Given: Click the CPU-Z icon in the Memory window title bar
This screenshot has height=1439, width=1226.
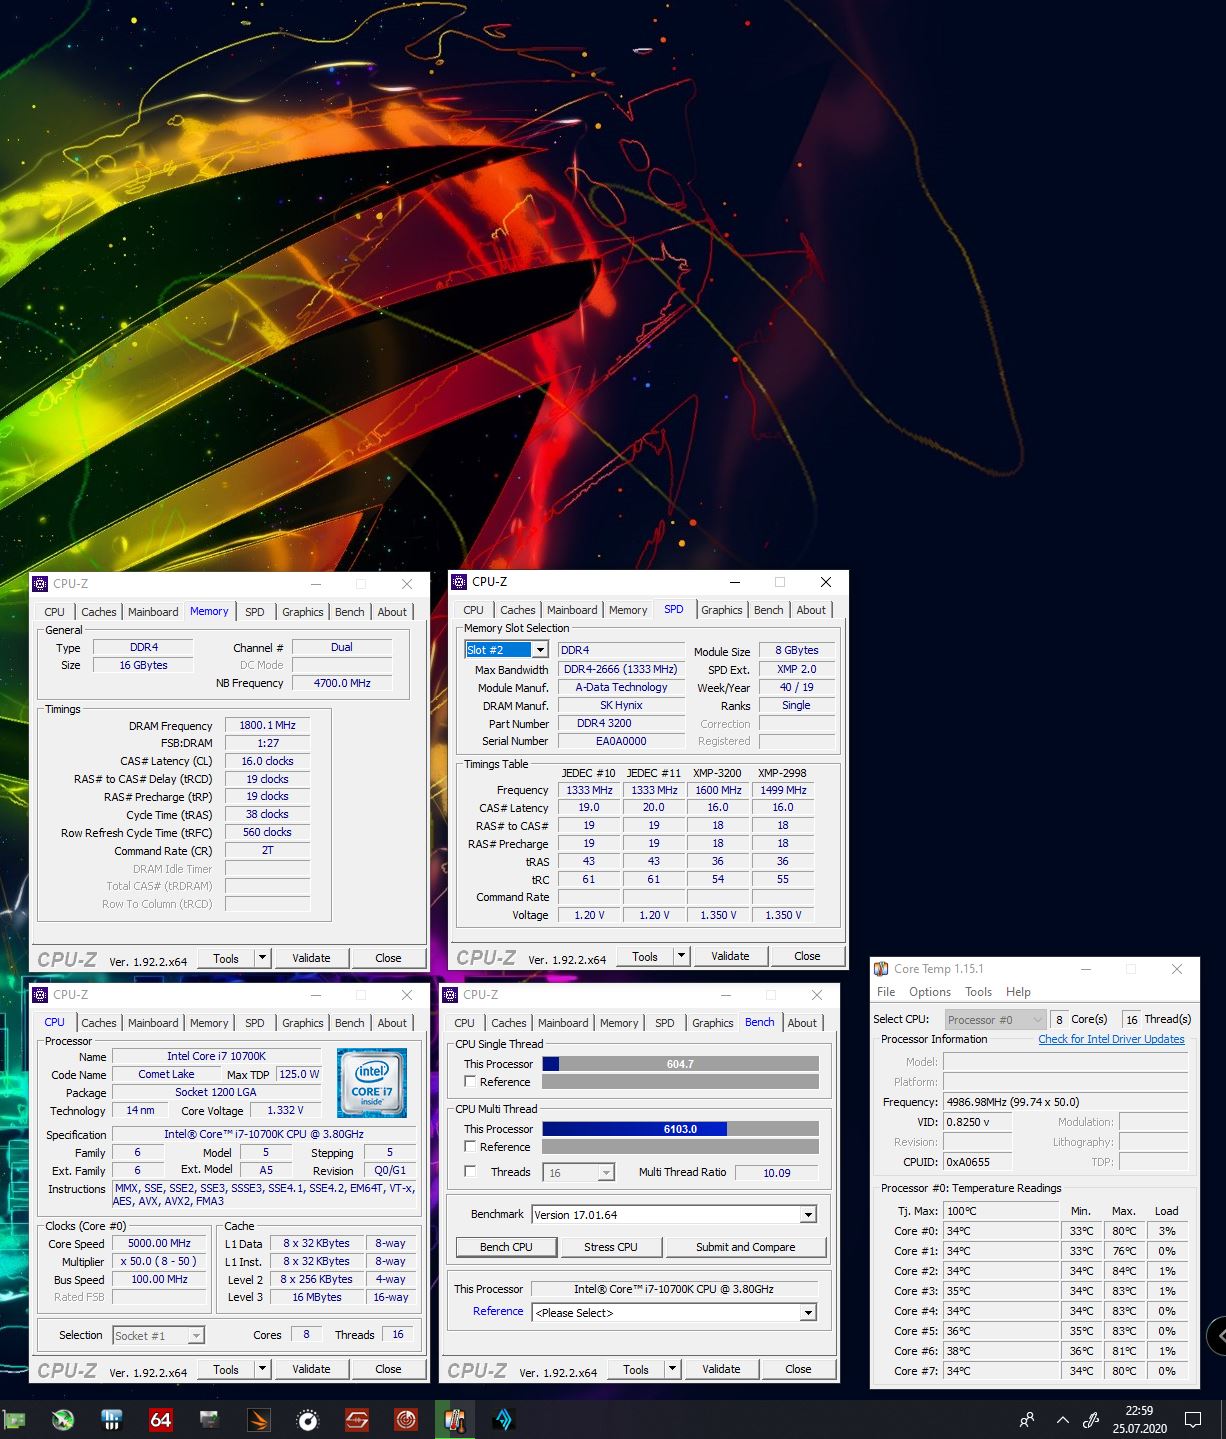Looking at the screenshot, I should [x=40, y=584].
